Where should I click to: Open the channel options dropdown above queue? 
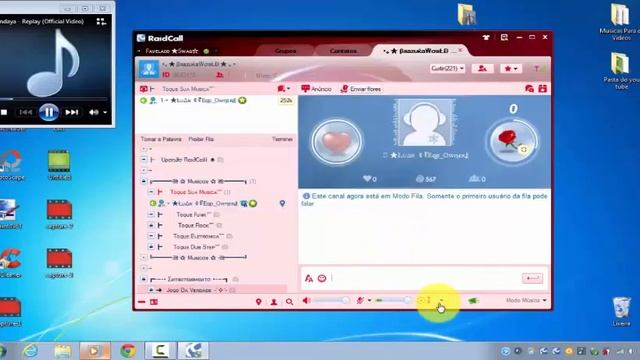tap(284, 89)
